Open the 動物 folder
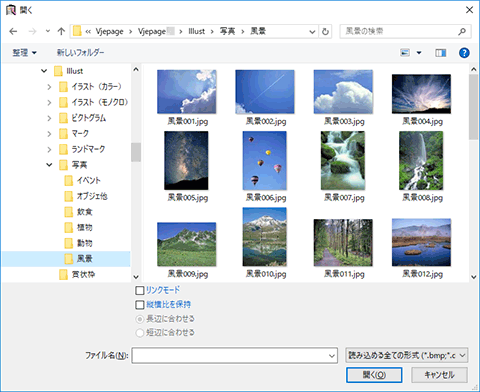Viewport: 480px width, 392px height. pyautogui.click(x=78, y=243)
